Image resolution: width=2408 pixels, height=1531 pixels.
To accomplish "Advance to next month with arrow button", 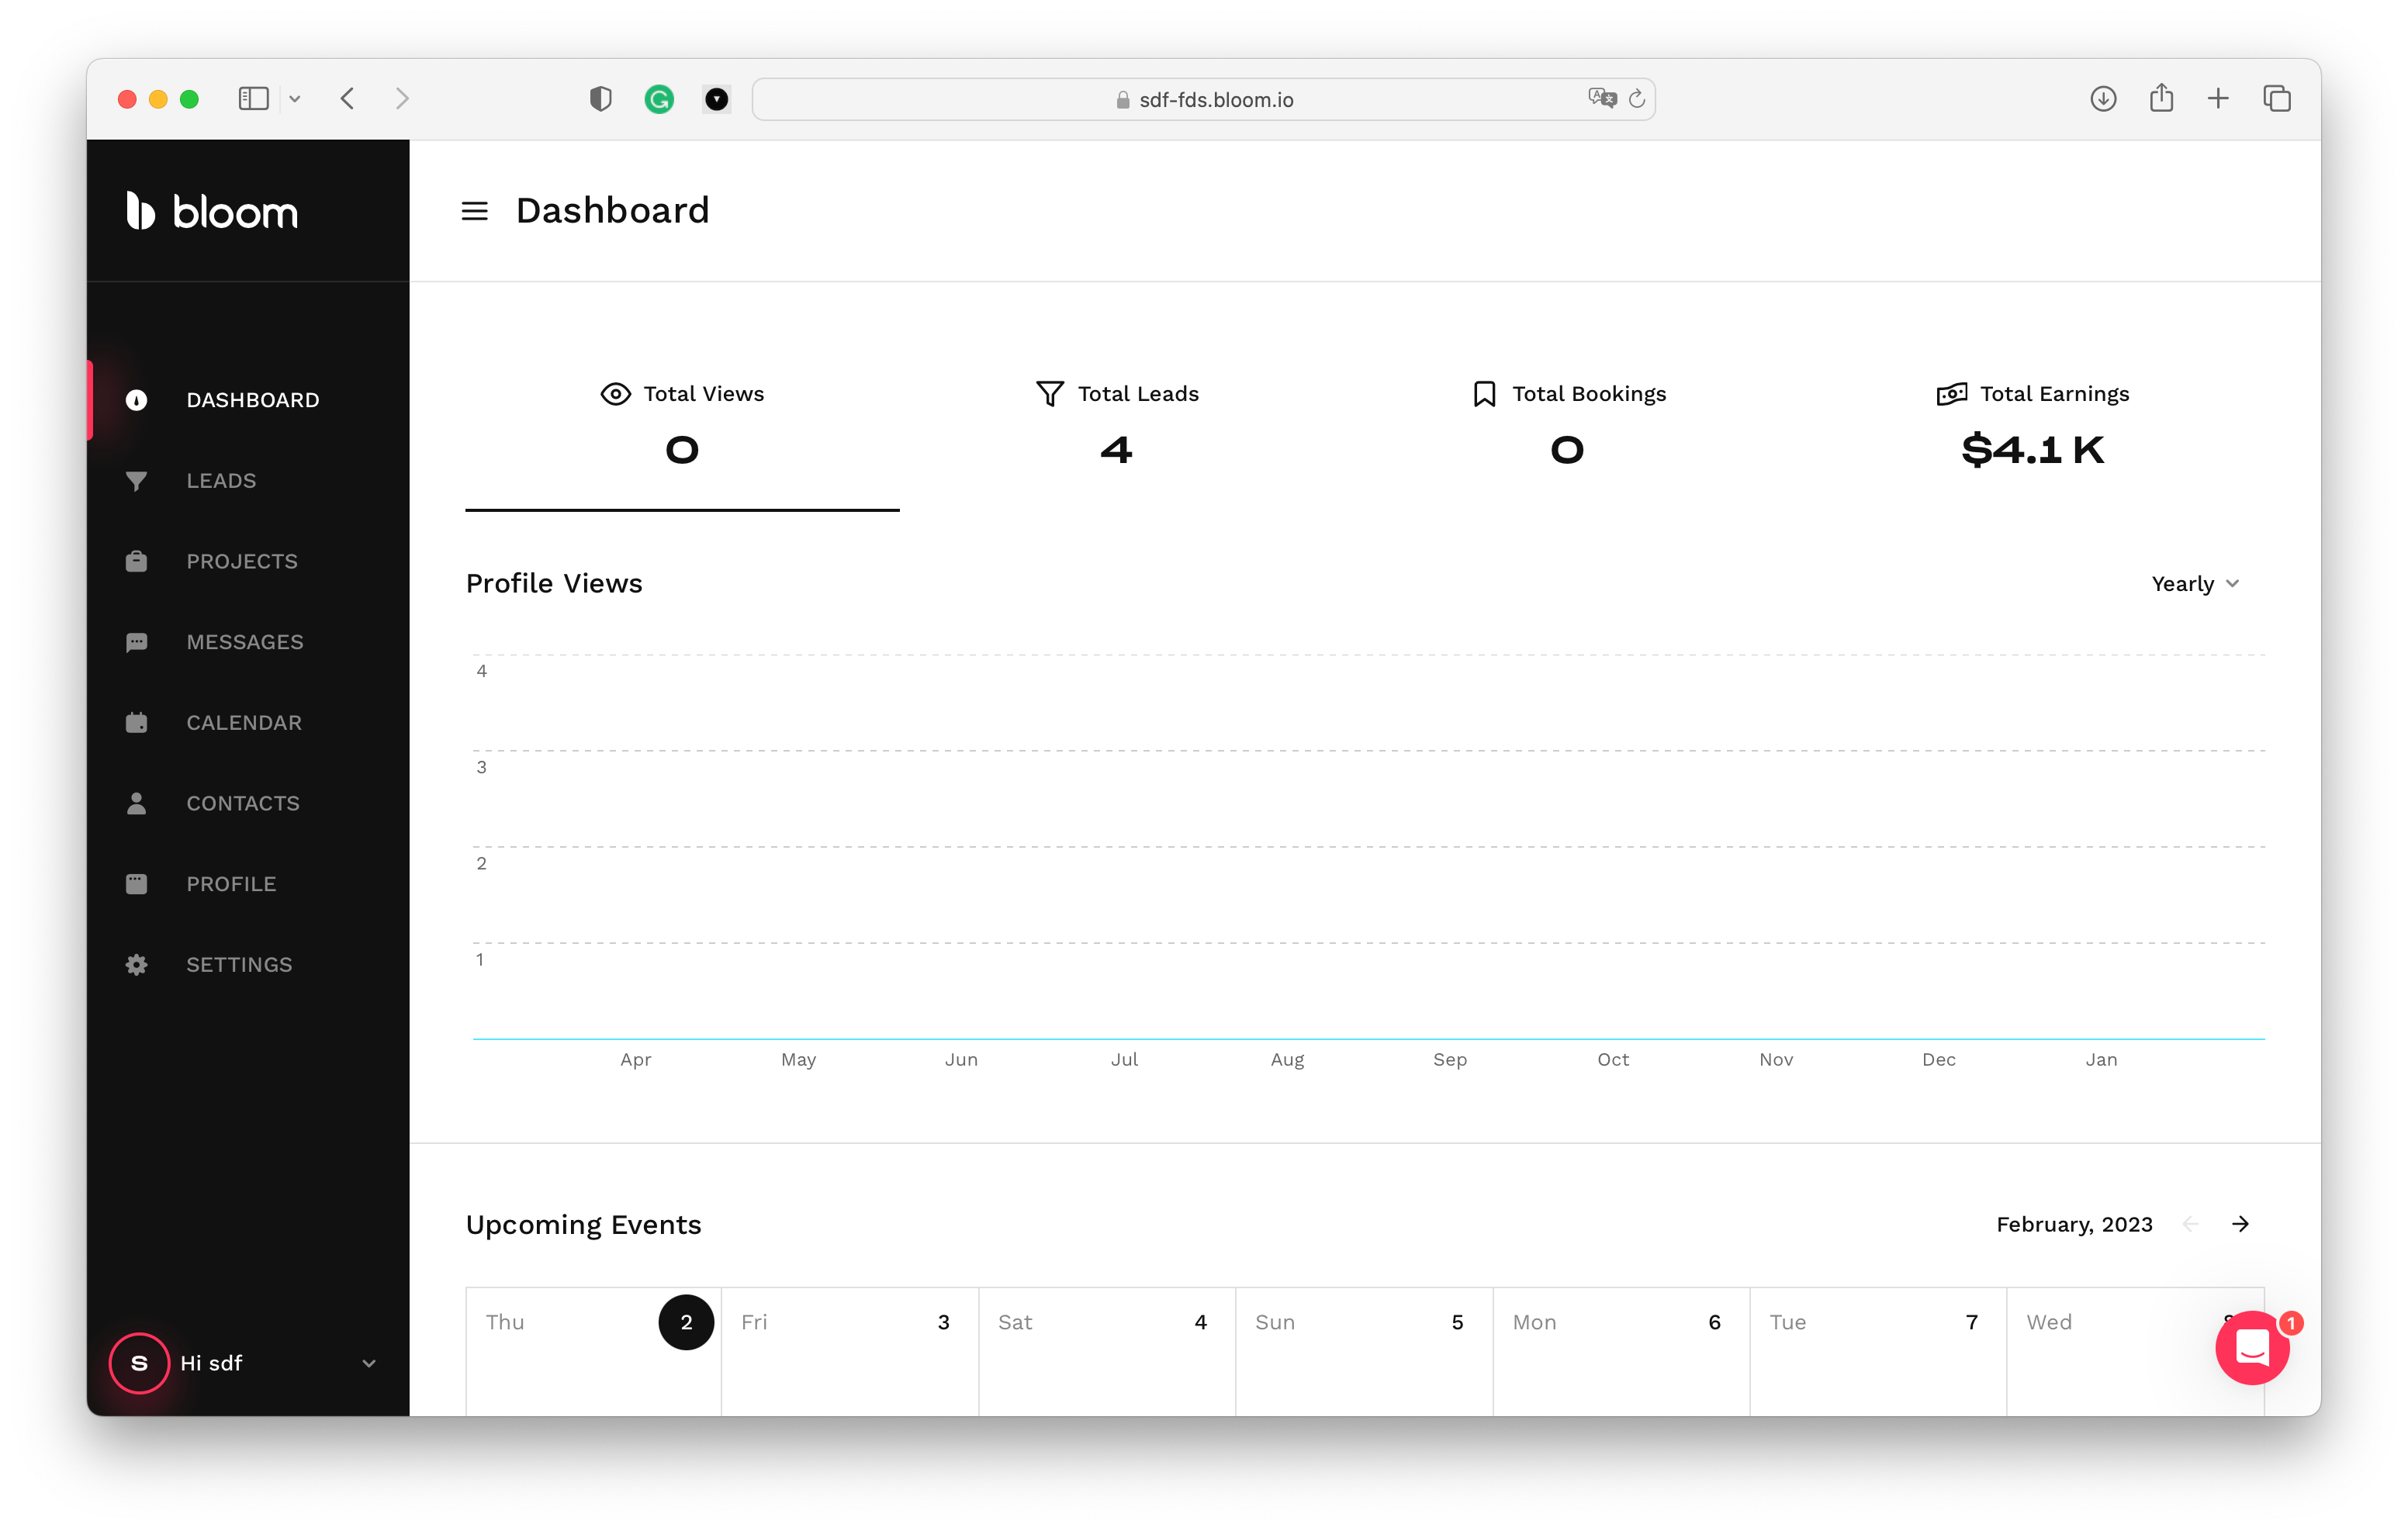I will (2241, 1224).
